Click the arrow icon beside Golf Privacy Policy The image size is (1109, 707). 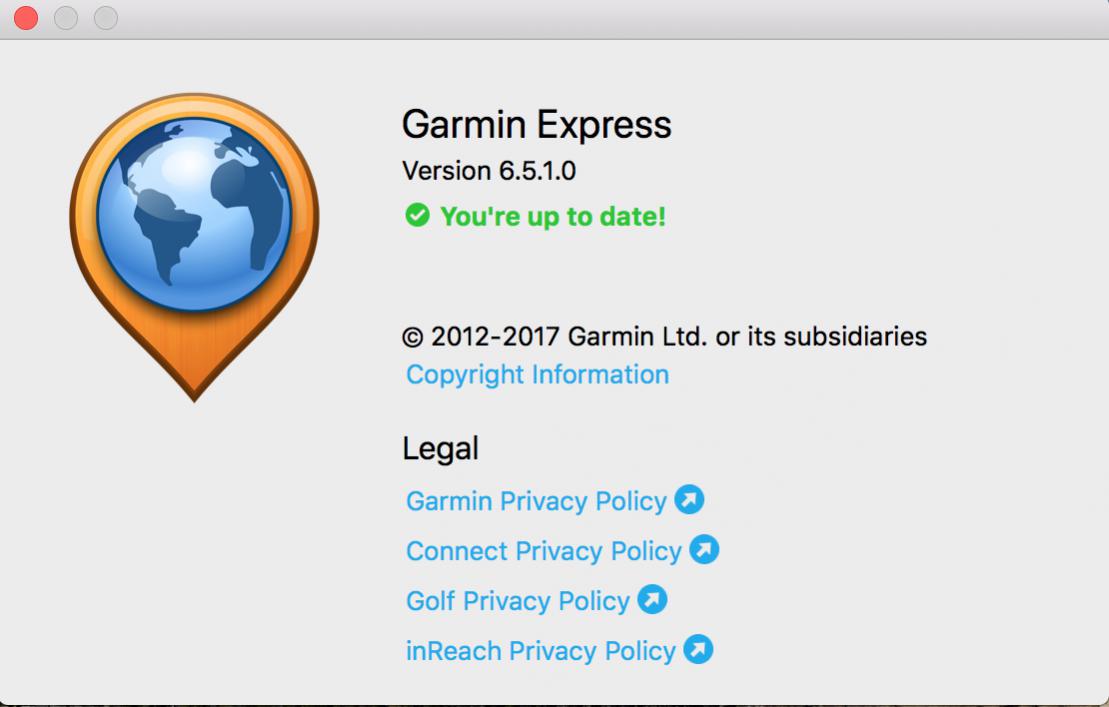(x=652, y=600)
